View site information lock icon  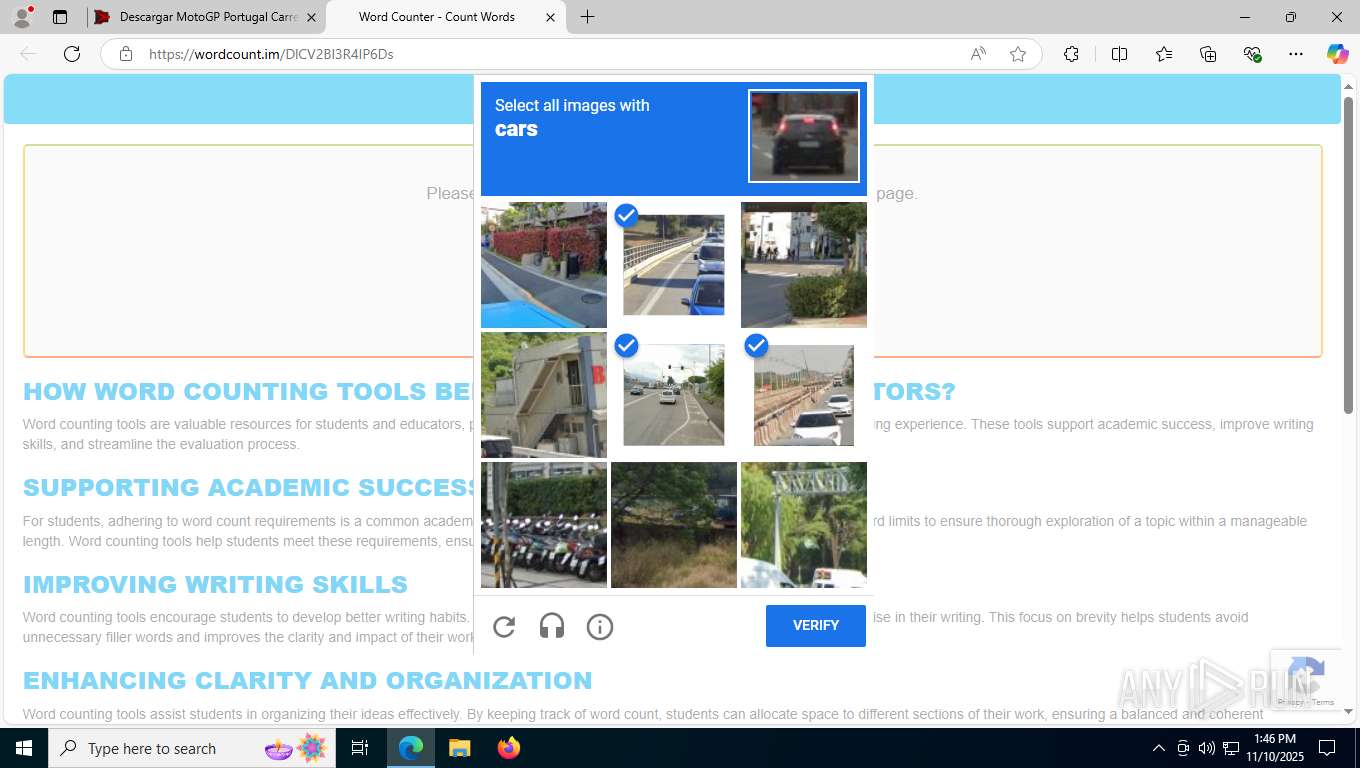[126, 54]
